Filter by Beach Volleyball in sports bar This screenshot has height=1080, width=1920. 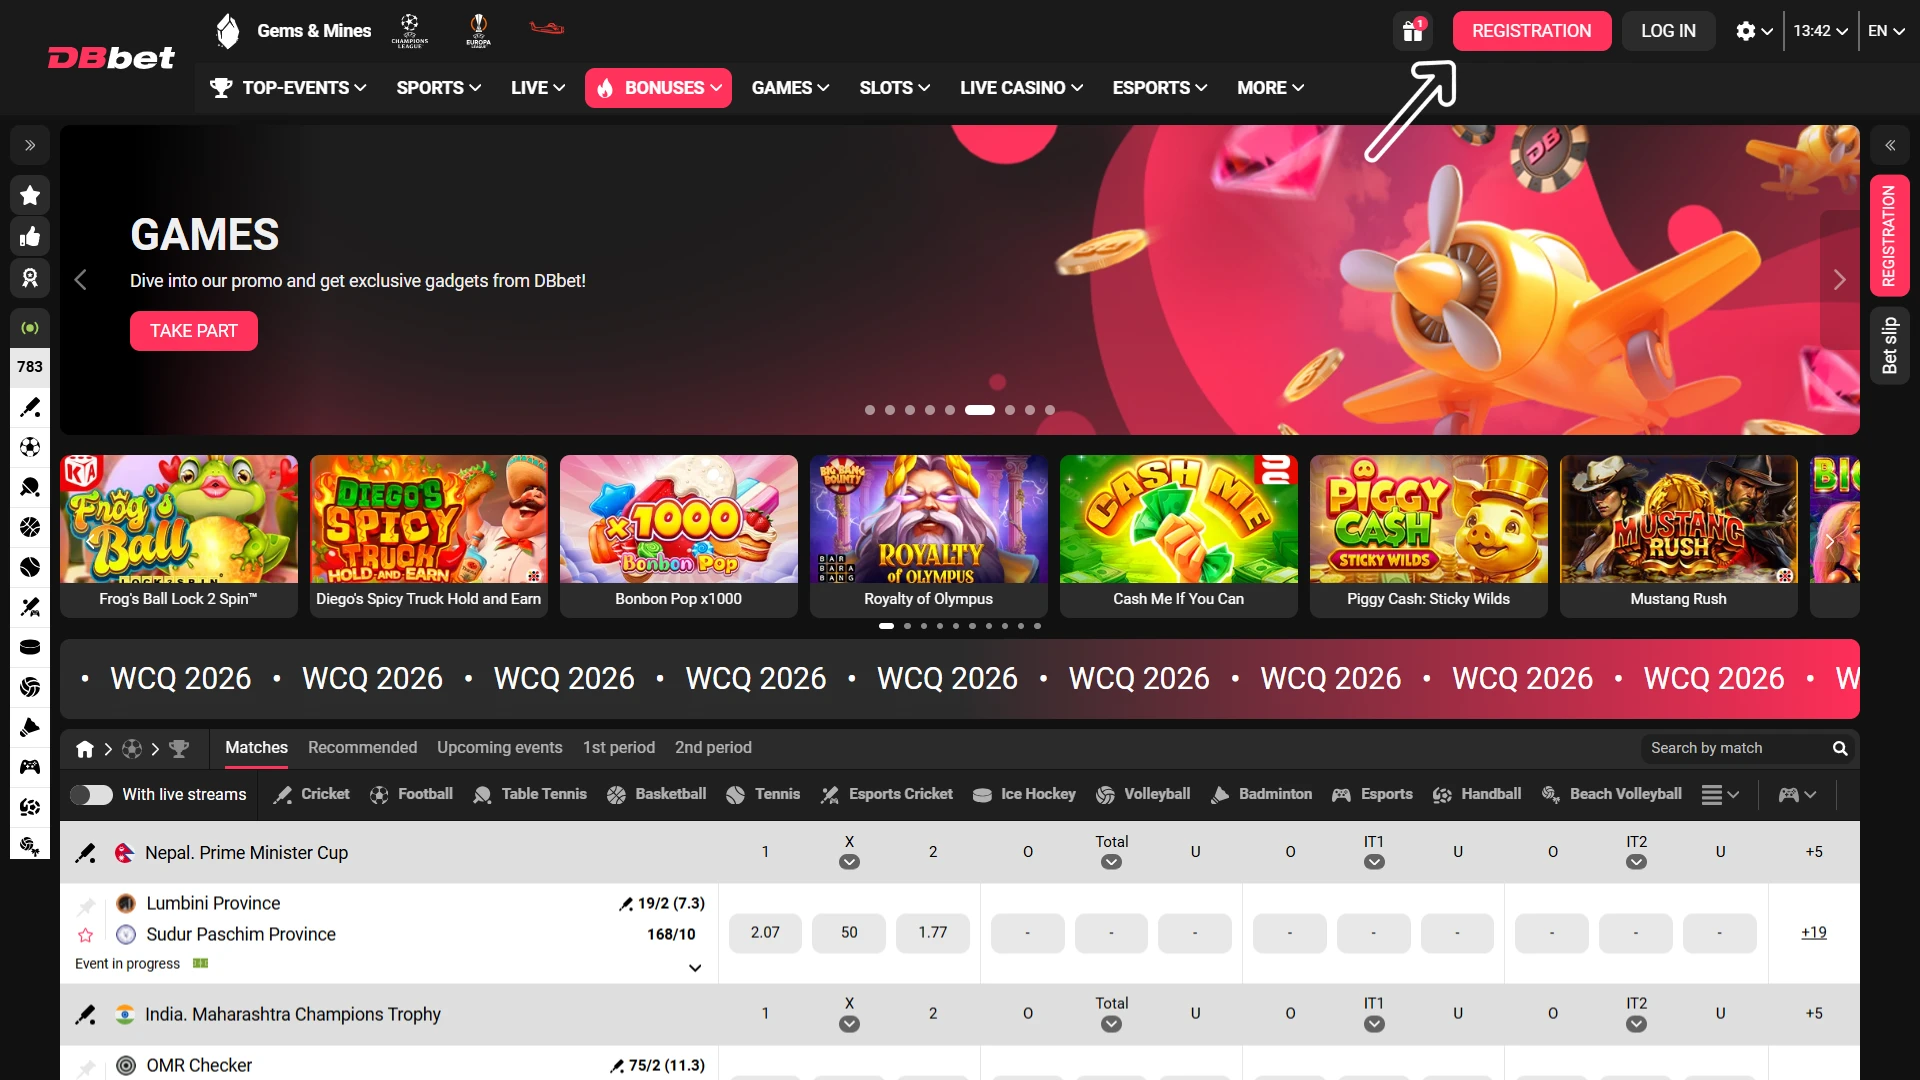point(1612,795)
